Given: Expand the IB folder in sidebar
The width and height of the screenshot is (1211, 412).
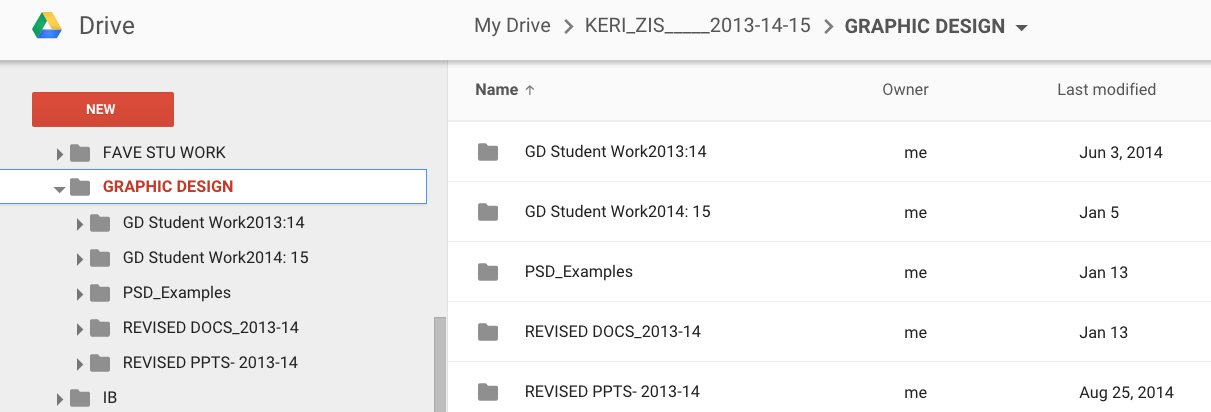Looking at the screenshot, I should (x=59, y=398).
